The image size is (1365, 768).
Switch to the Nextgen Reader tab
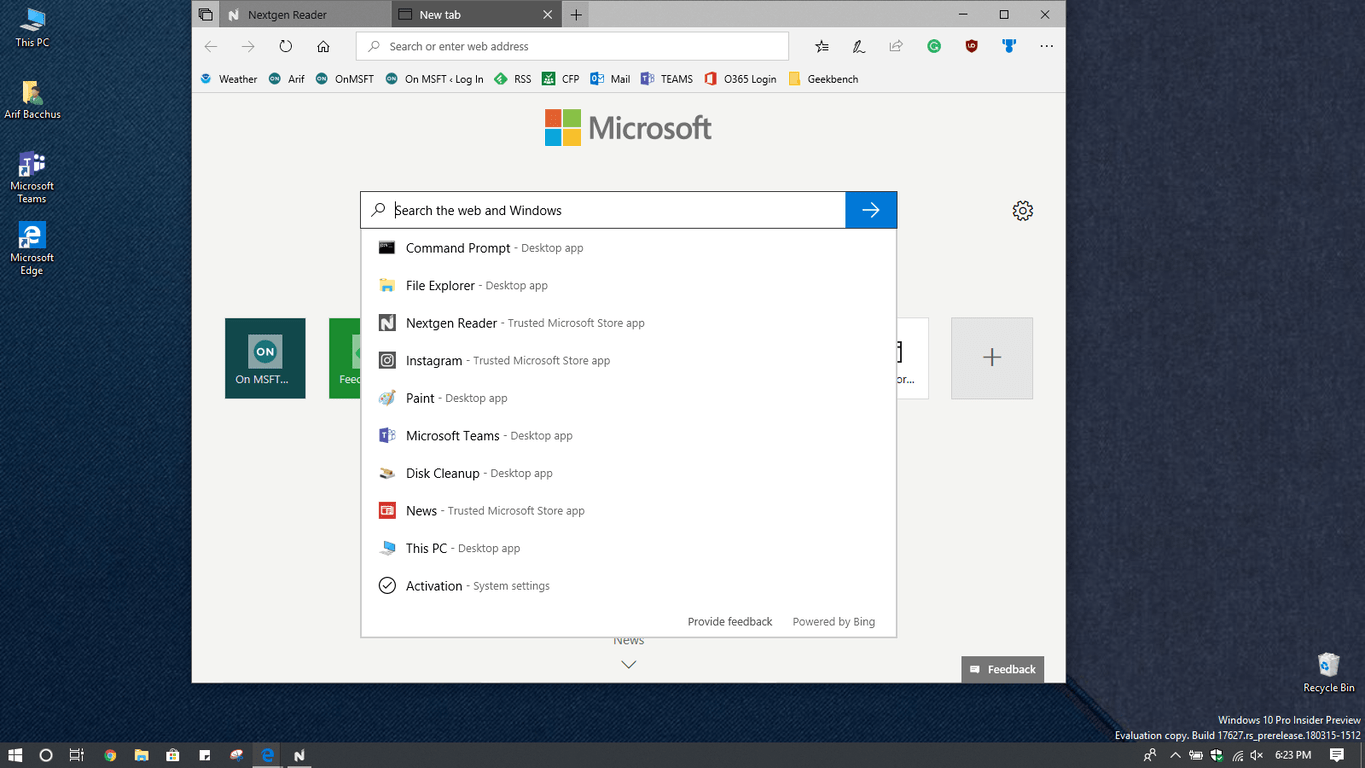pyautogui.click(x=305, y=15)
